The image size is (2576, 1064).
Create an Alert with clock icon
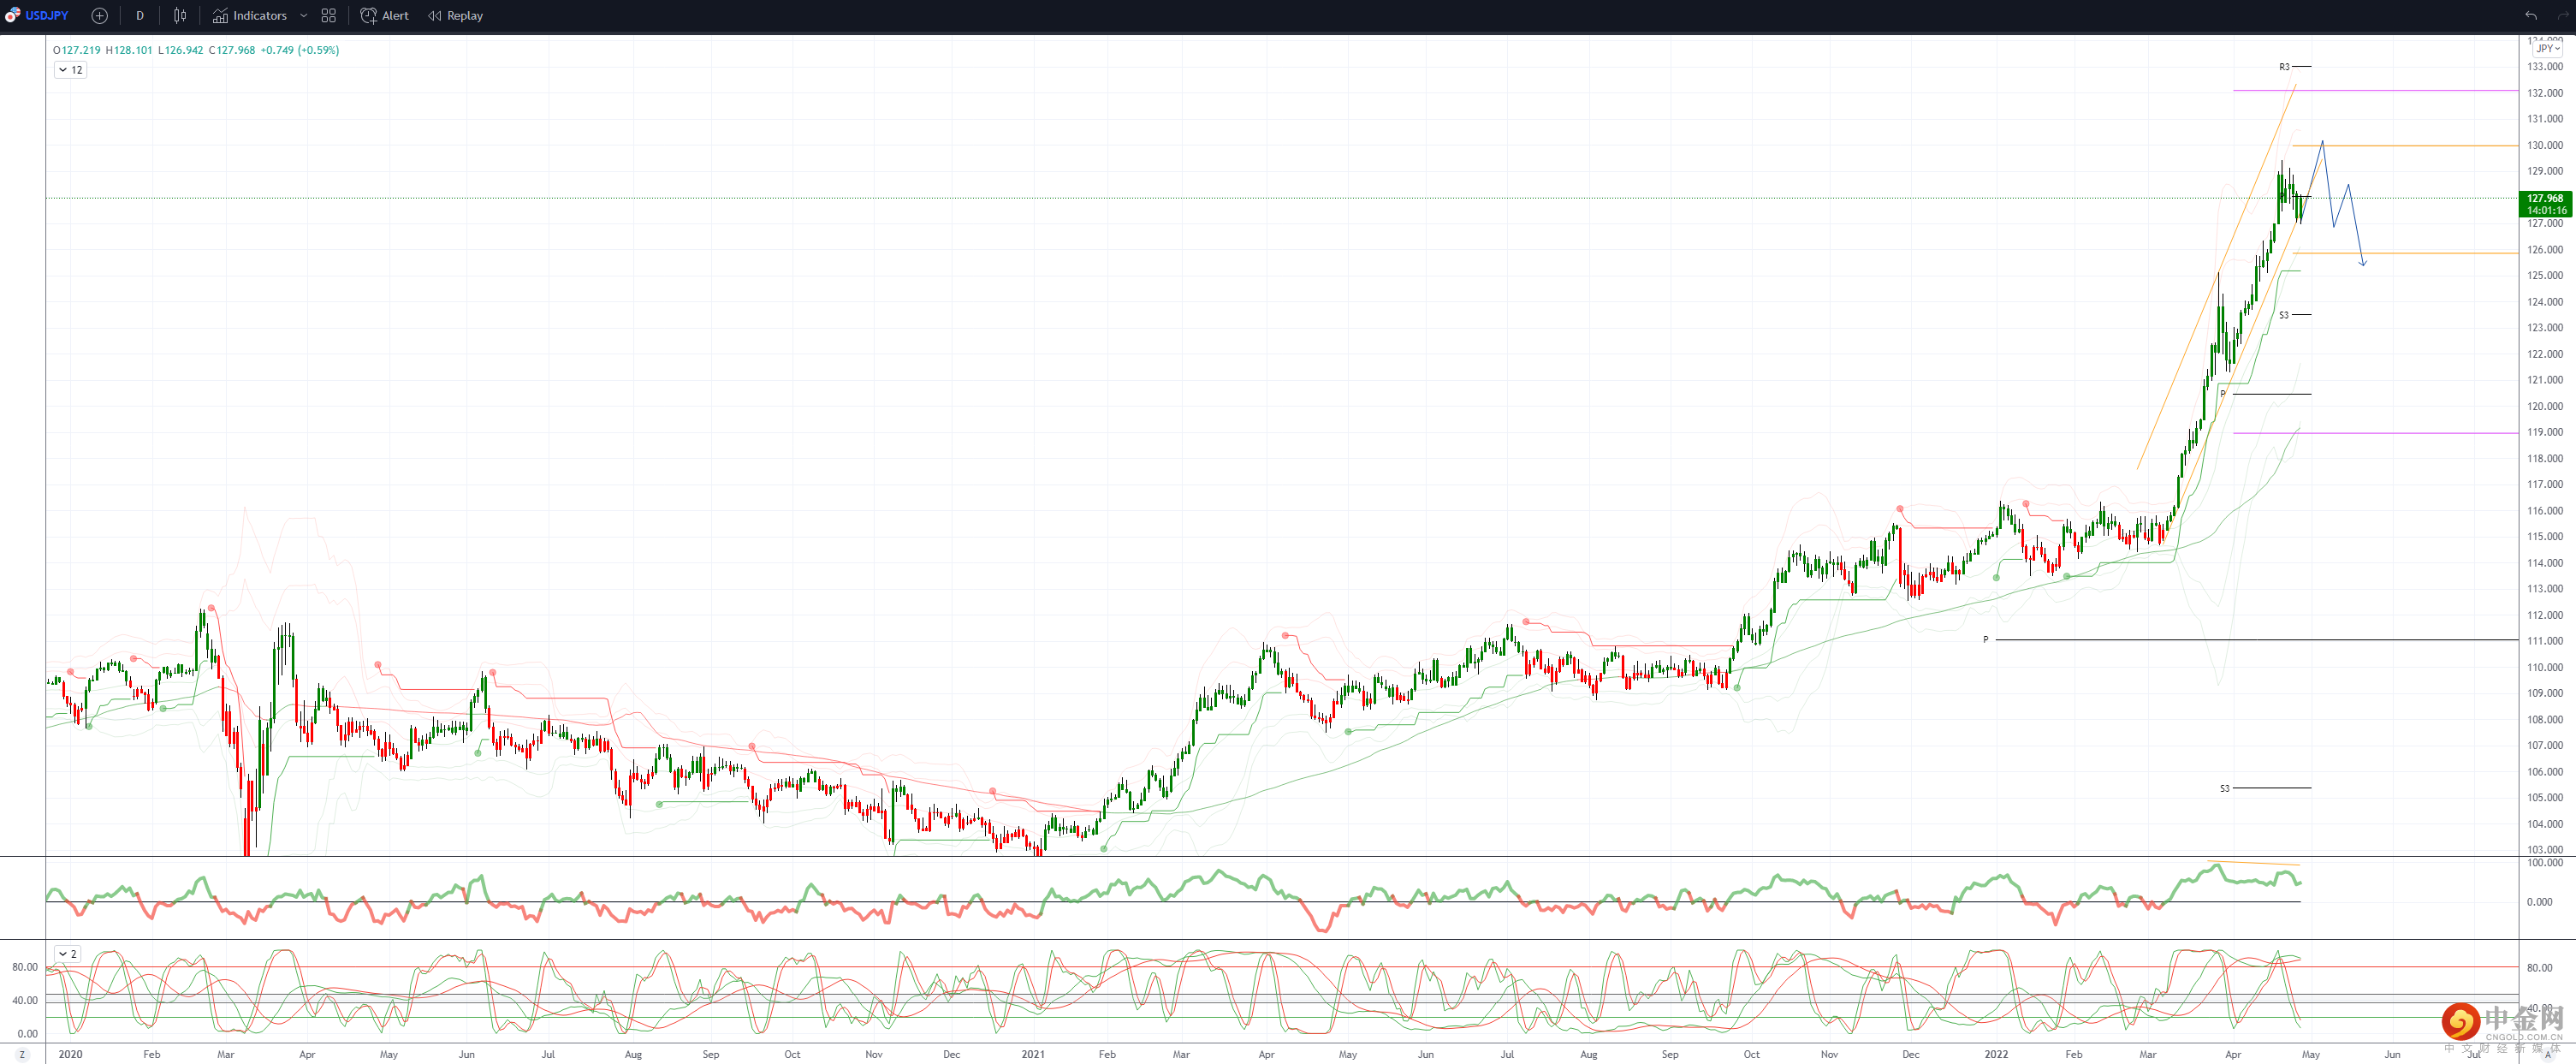384,15
